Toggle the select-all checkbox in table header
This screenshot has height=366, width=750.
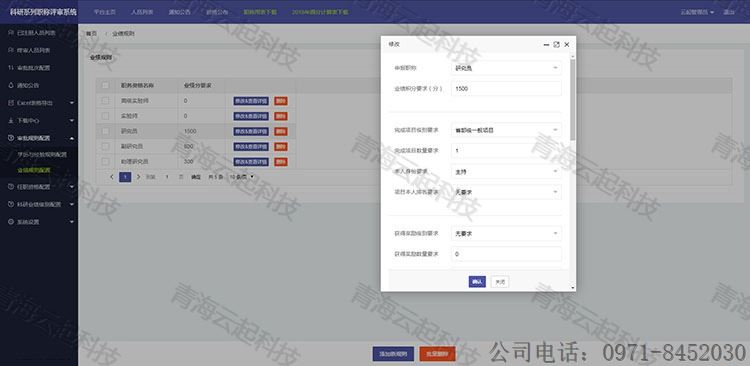pos(105,86)
